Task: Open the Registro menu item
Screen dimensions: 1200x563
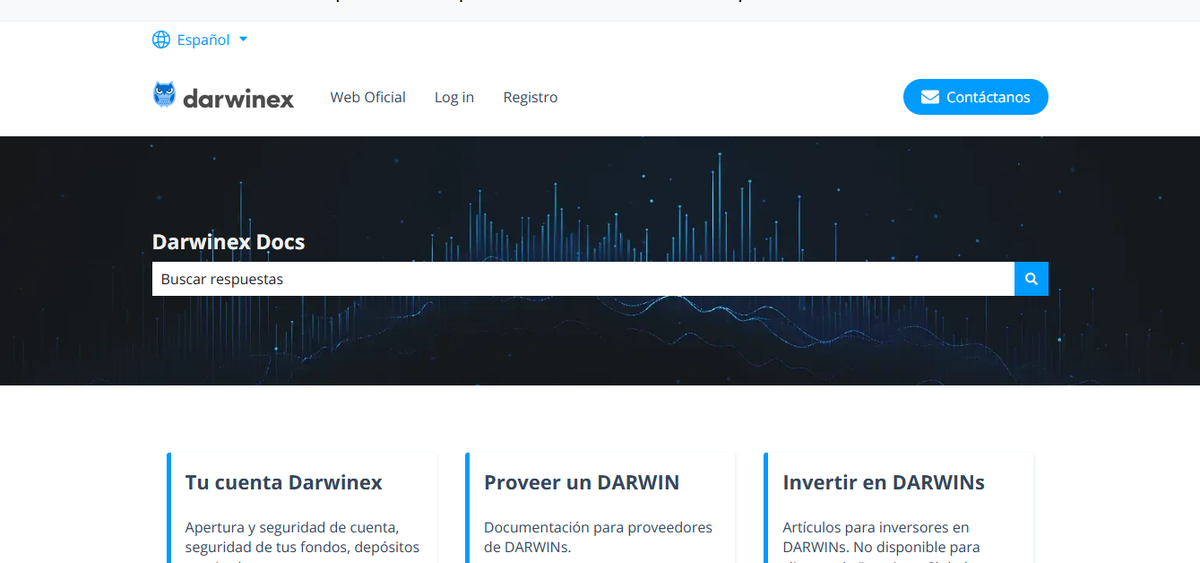Action: (530, 97)
